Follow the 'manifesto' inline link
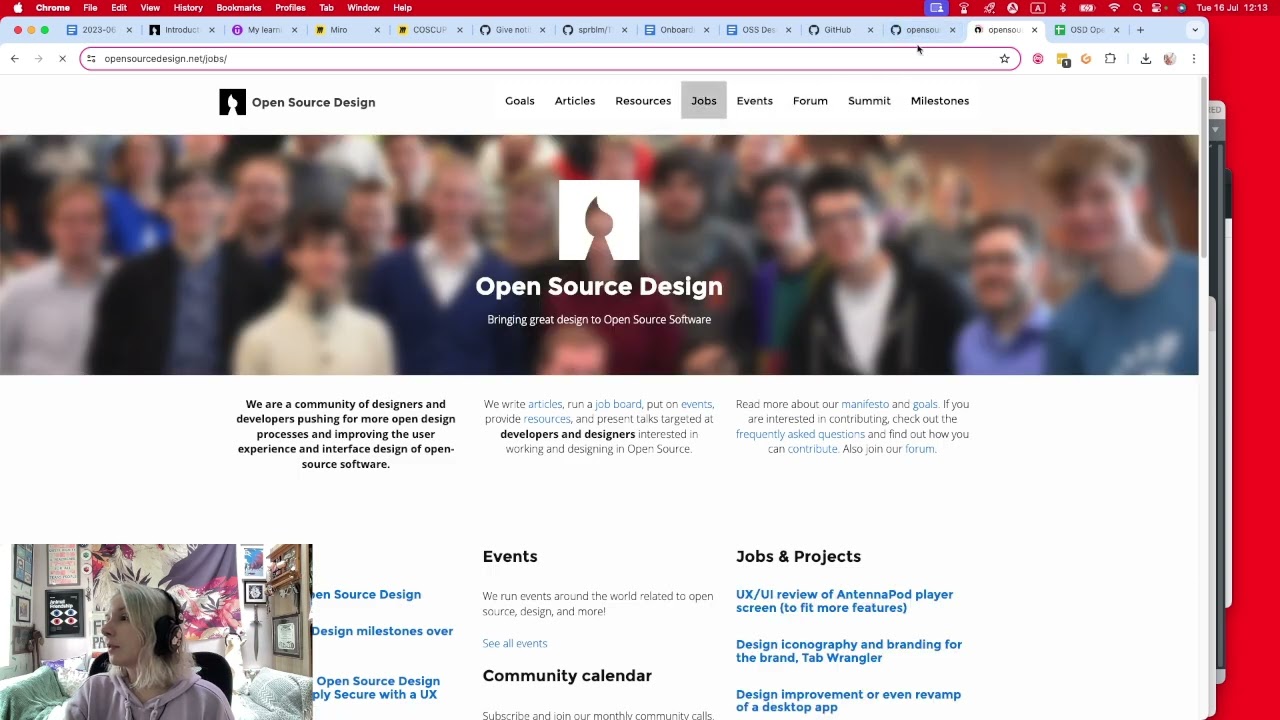 [865, 404]
